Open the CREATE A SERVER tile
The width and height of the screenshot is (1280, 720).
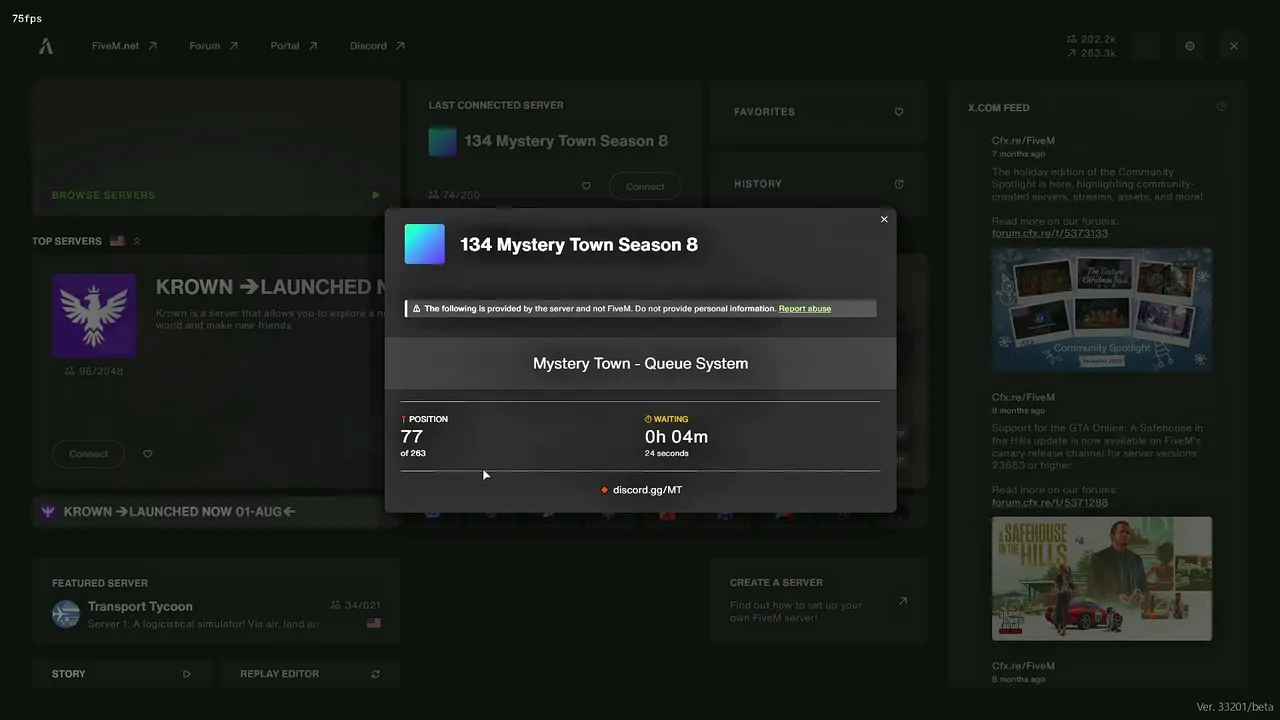[818, 600]
